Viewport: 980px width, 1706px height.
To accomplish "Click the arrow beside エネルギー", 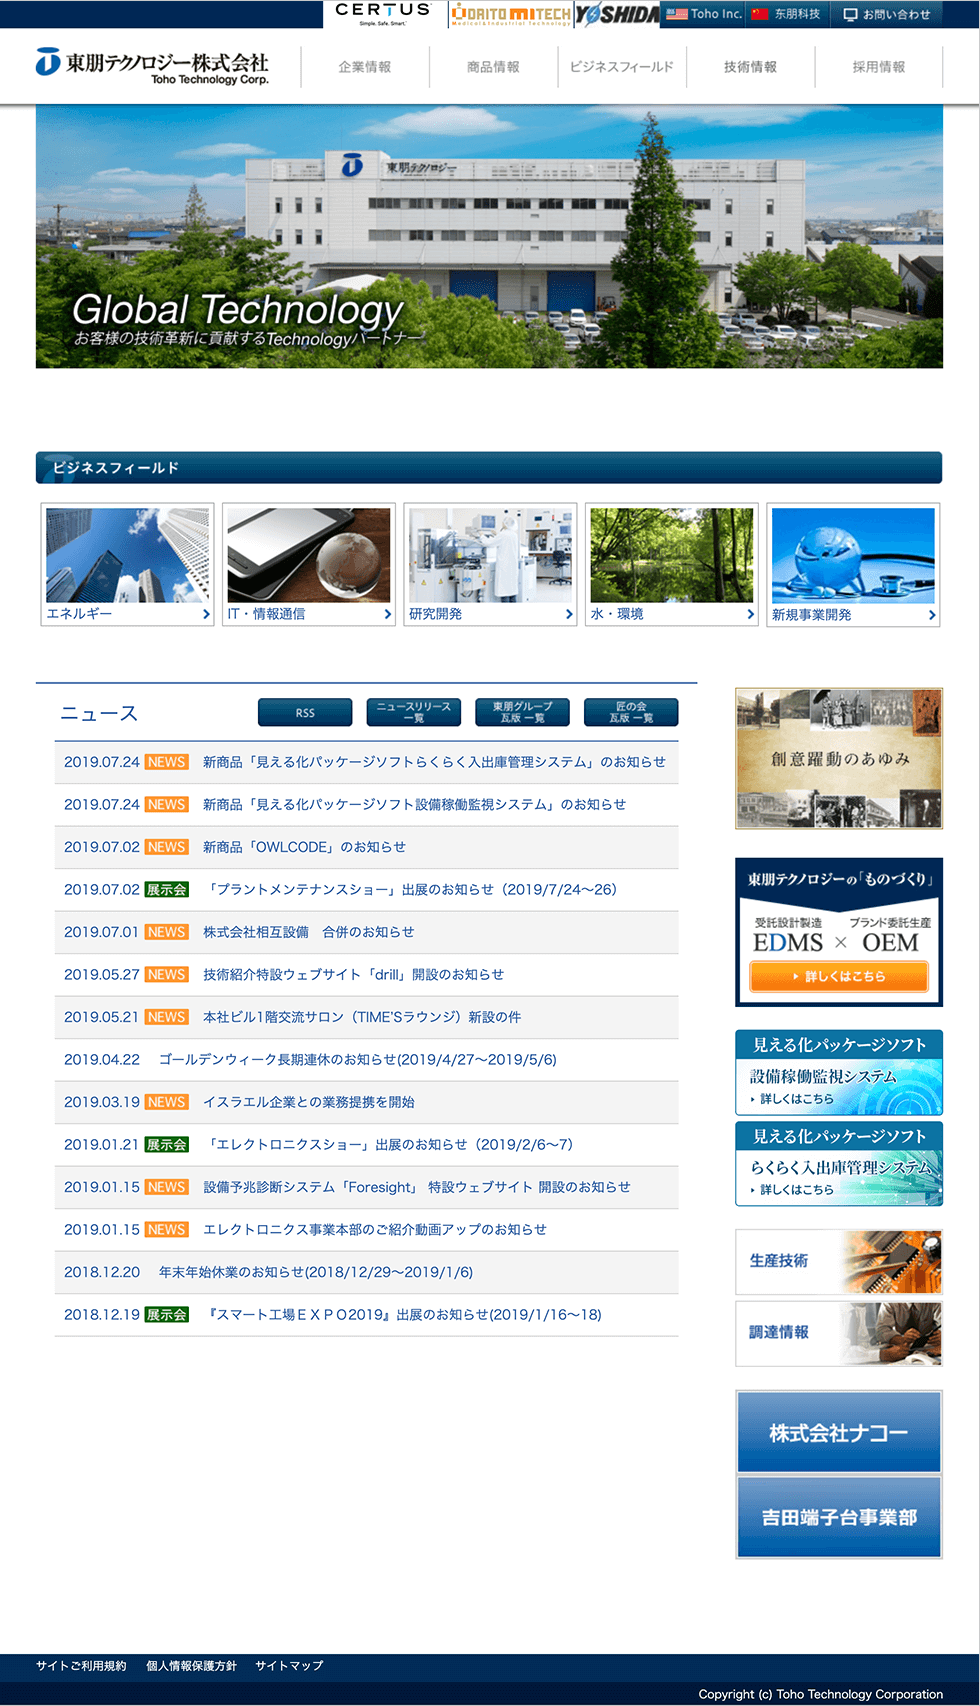I will pyautogui.click(x=206, y=614).
